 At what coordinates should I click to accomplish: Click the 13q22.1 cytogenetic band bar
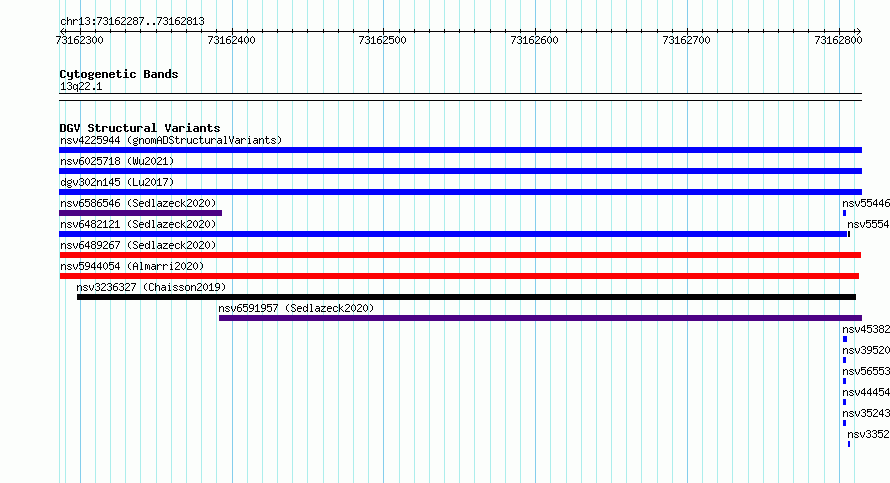click(460, 97)
